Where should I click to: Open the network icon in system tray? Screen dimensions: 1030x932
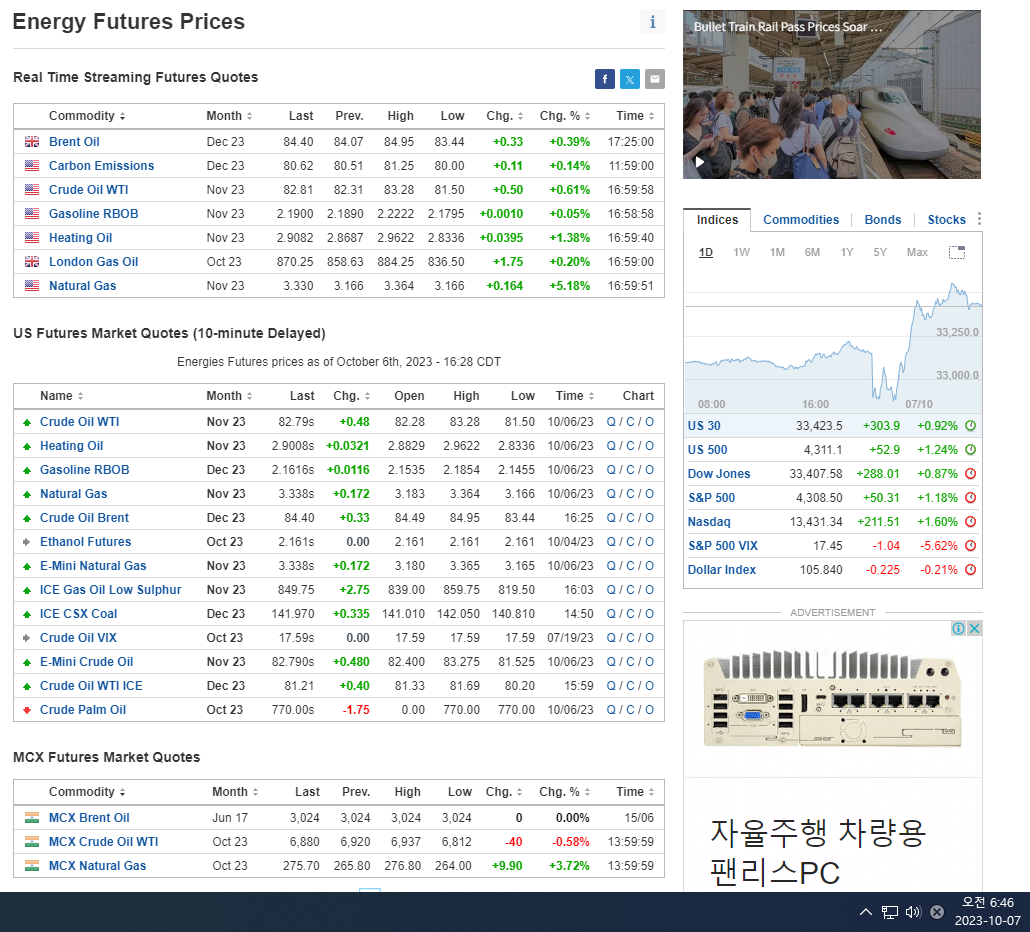pos(889,912)
